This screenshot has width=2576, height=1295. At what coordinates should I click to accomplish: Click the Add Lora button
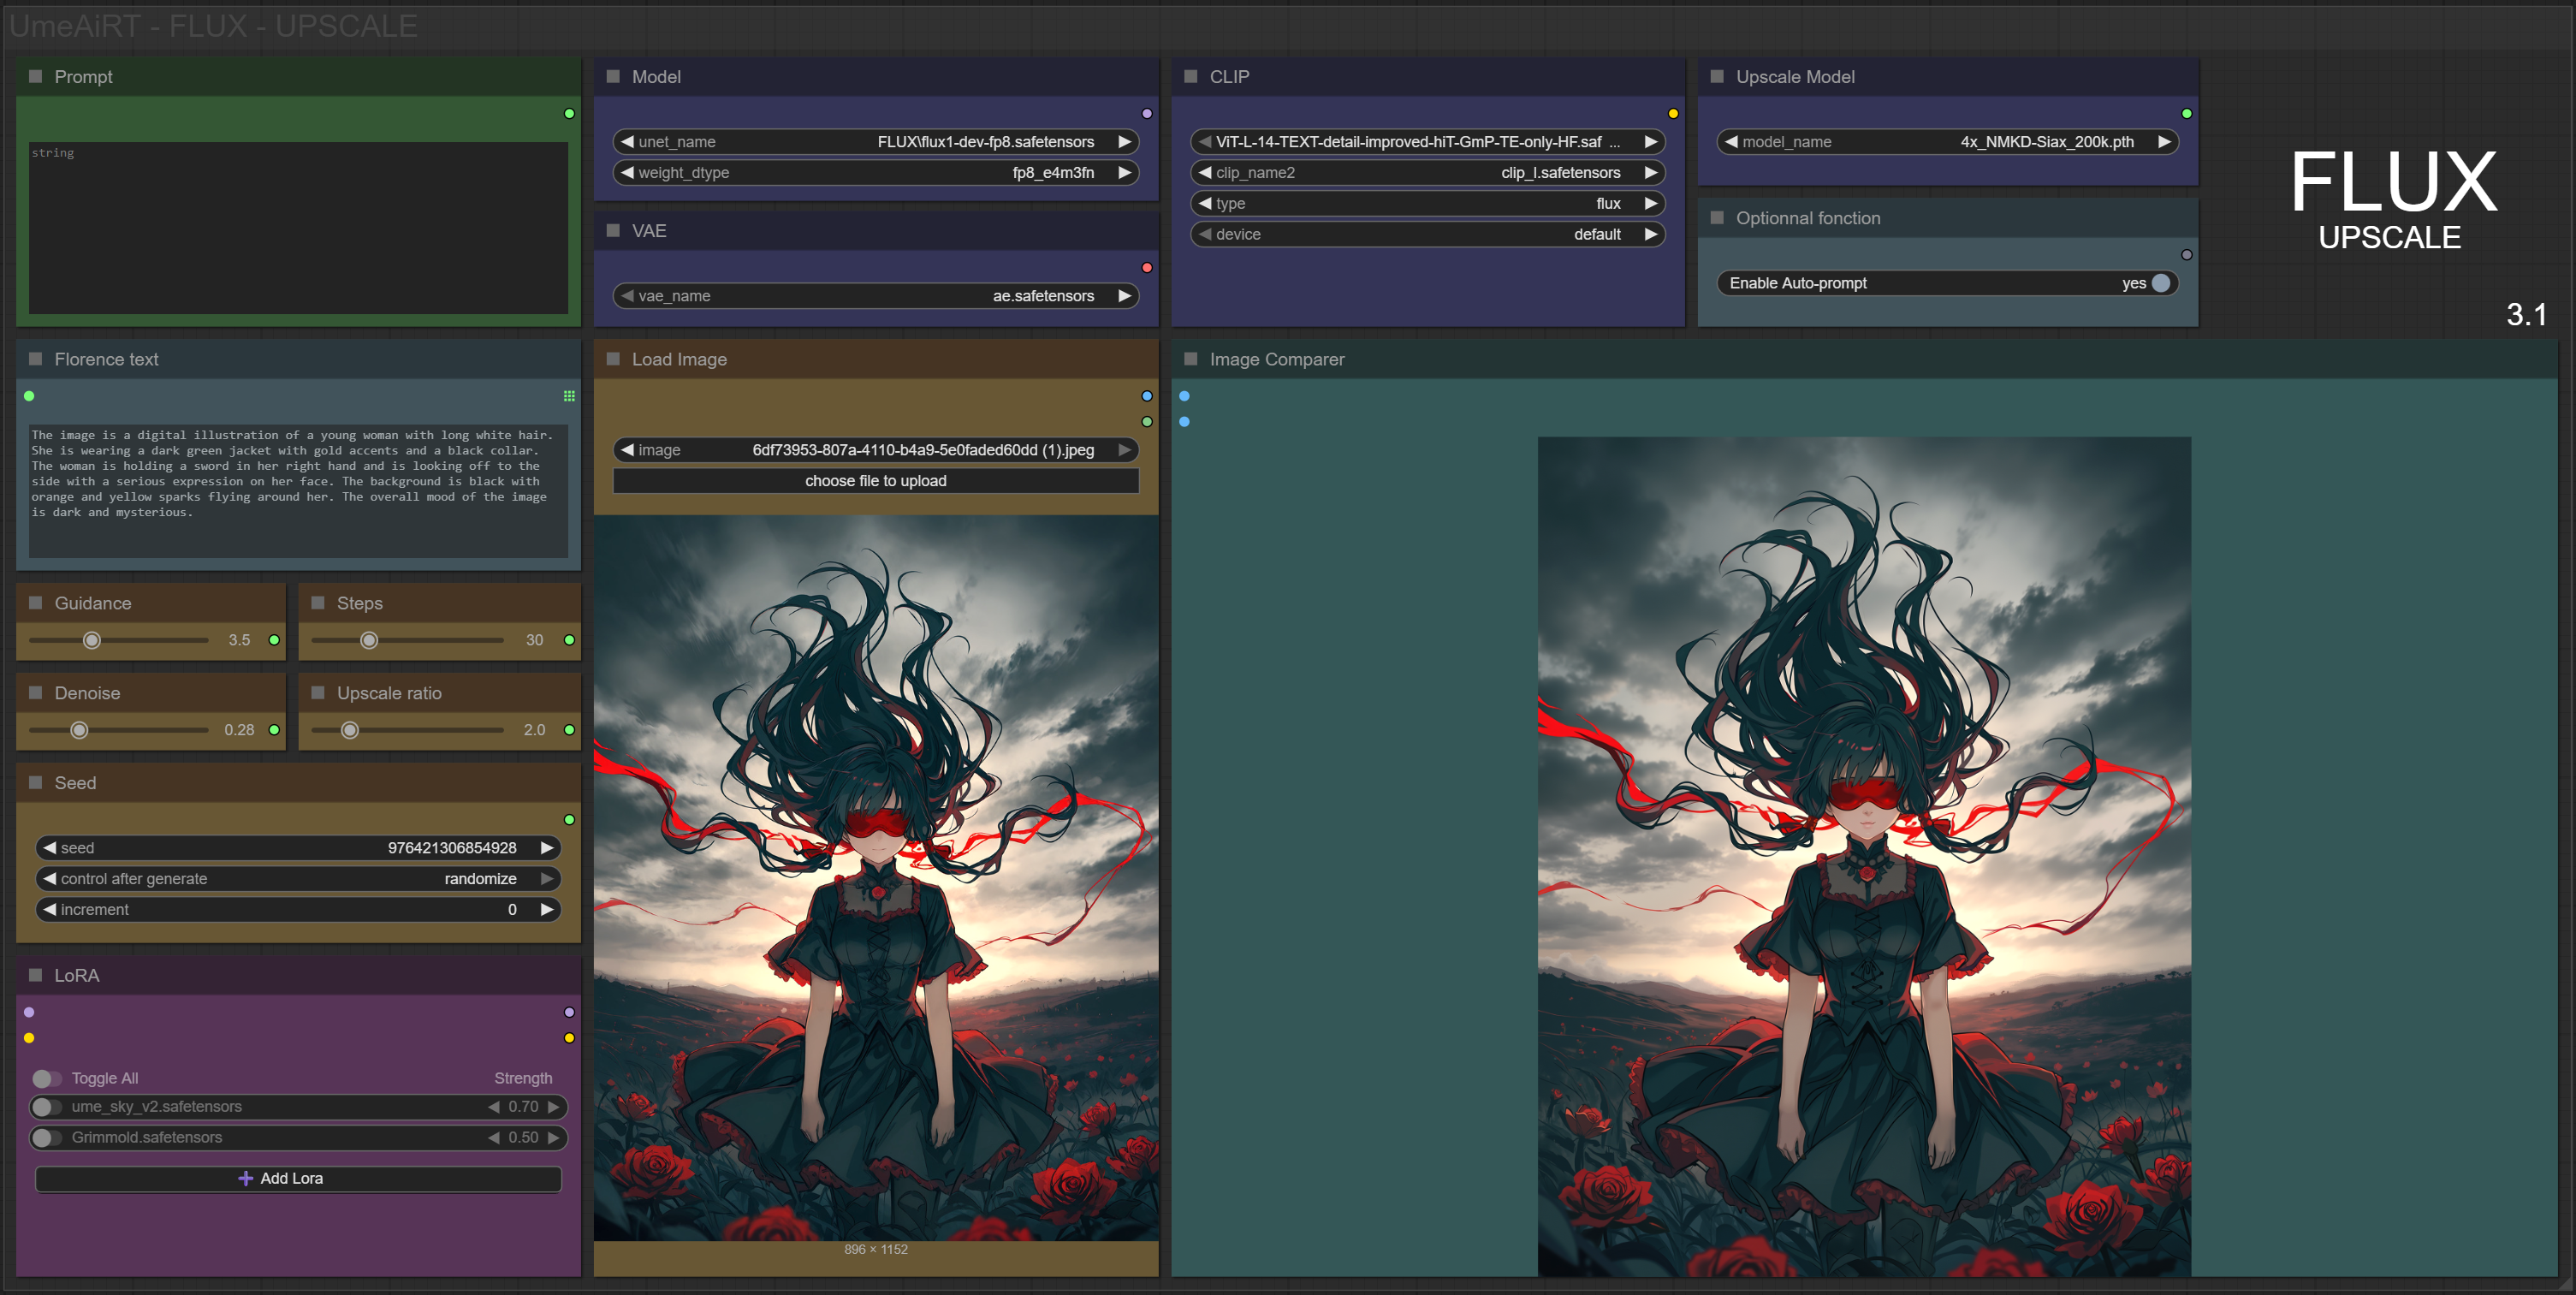(x=298, y=1179)
